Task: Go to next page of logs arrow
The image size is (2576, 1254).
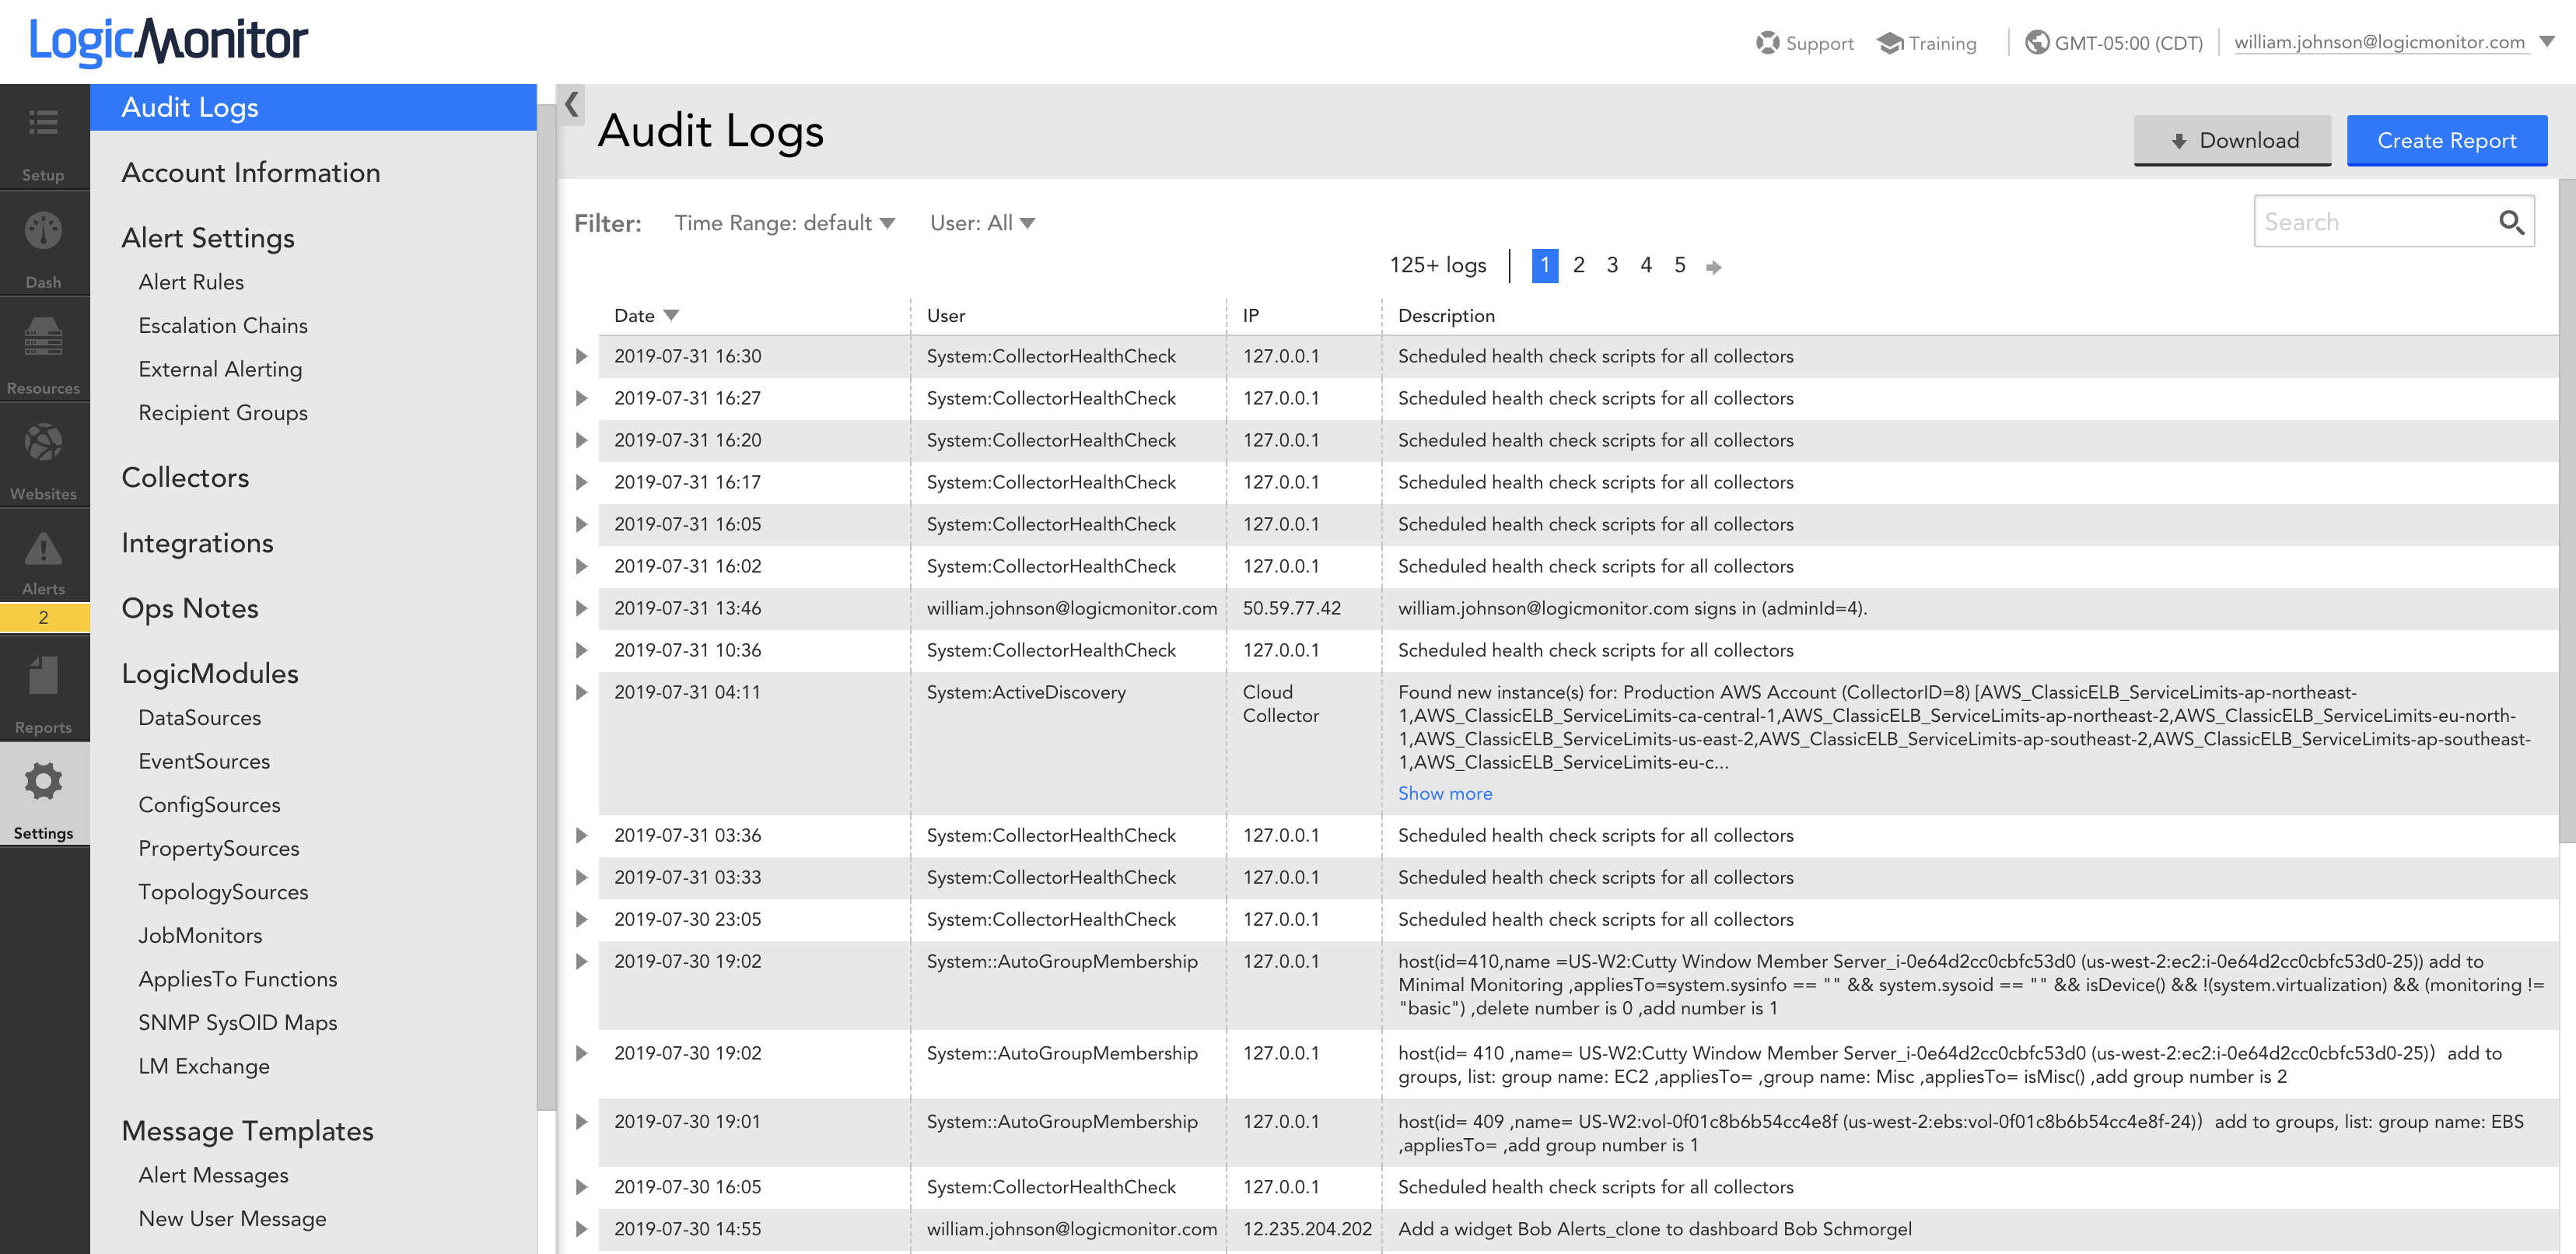Action: pyautogui.click(x=1713, y=267)
